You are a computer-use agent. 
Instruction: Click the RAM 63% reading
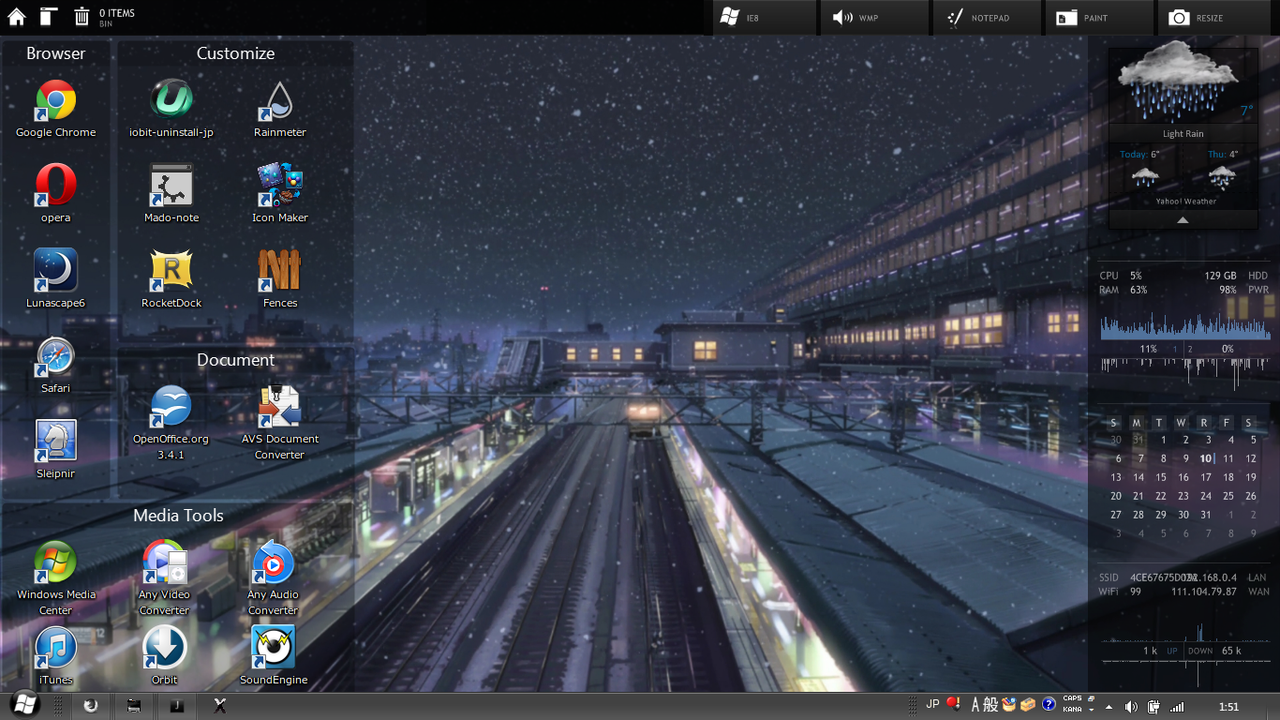pos(1124,290)
